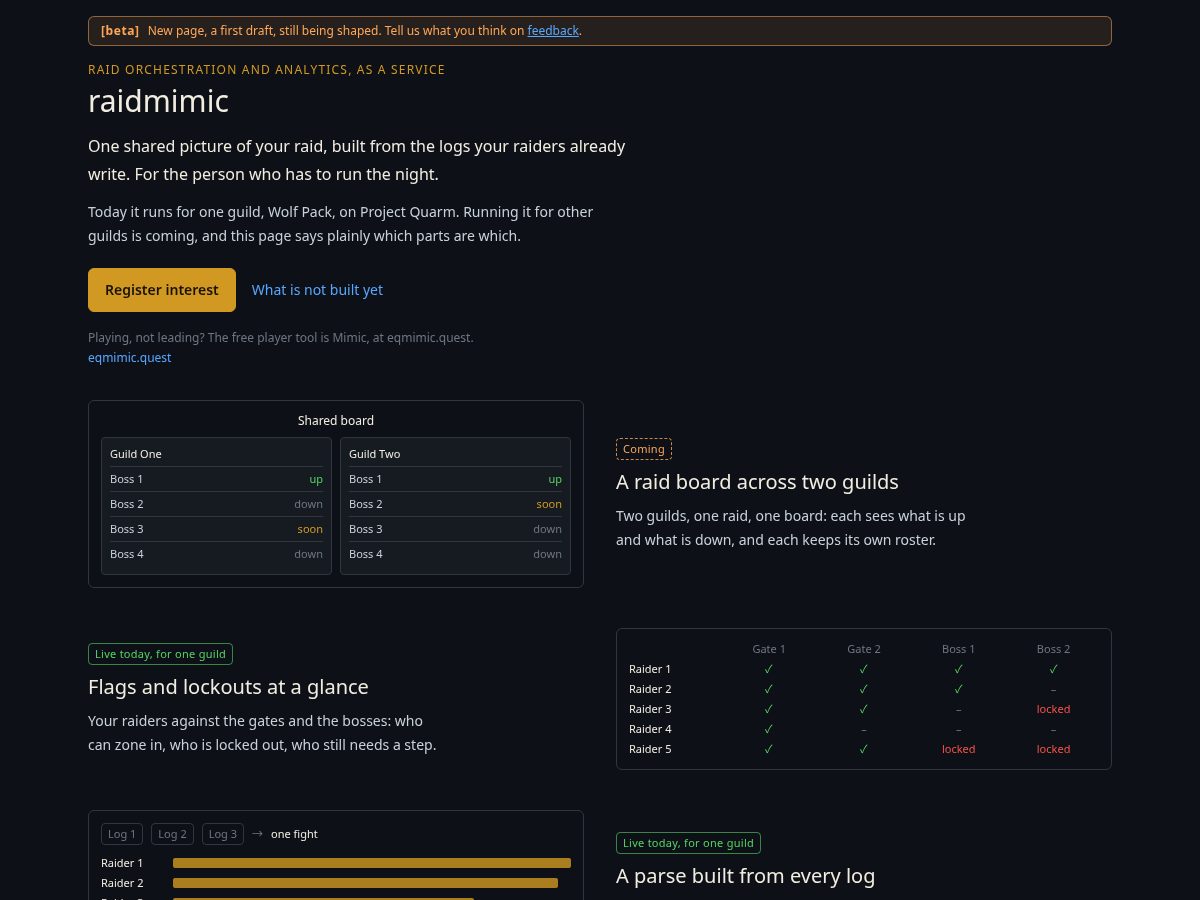The width and height of the screenshot is (1200, 900).
Task: Click Guild Two Boss 1 'up' status
Action: (555, 479)
